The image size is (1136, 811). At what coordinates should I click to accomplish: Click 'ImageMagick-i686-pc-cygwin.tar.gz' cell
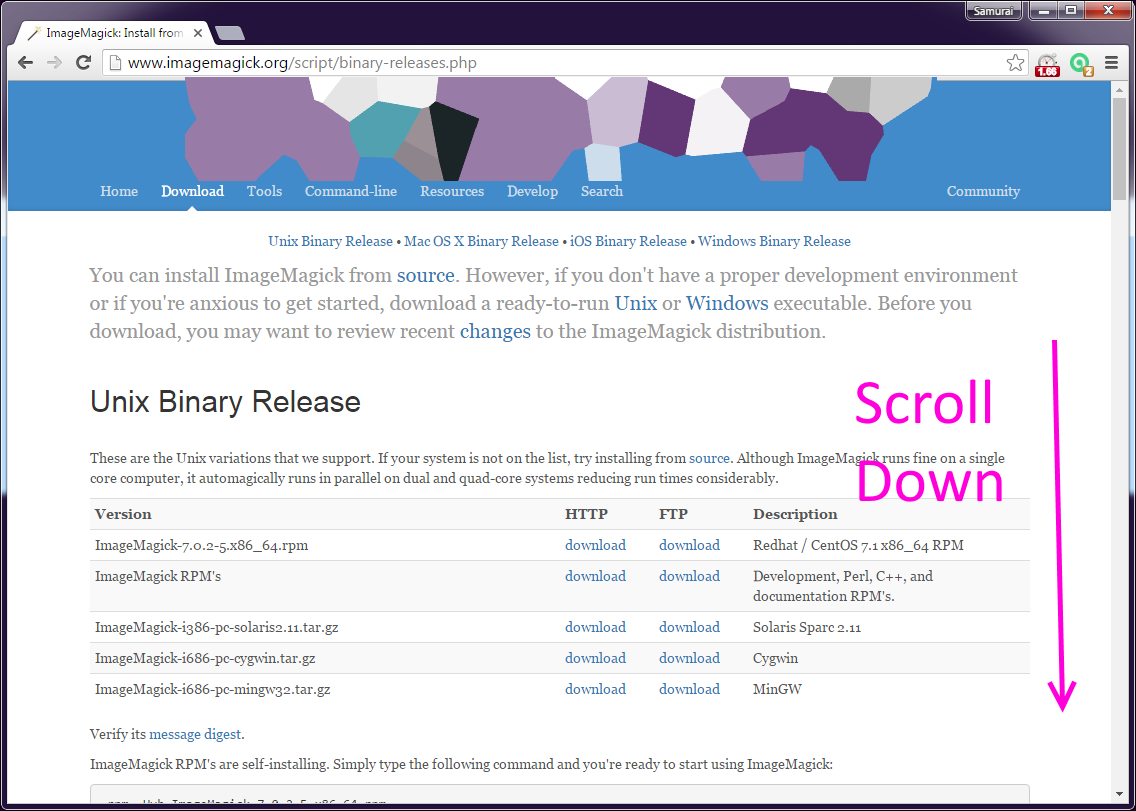205,658
